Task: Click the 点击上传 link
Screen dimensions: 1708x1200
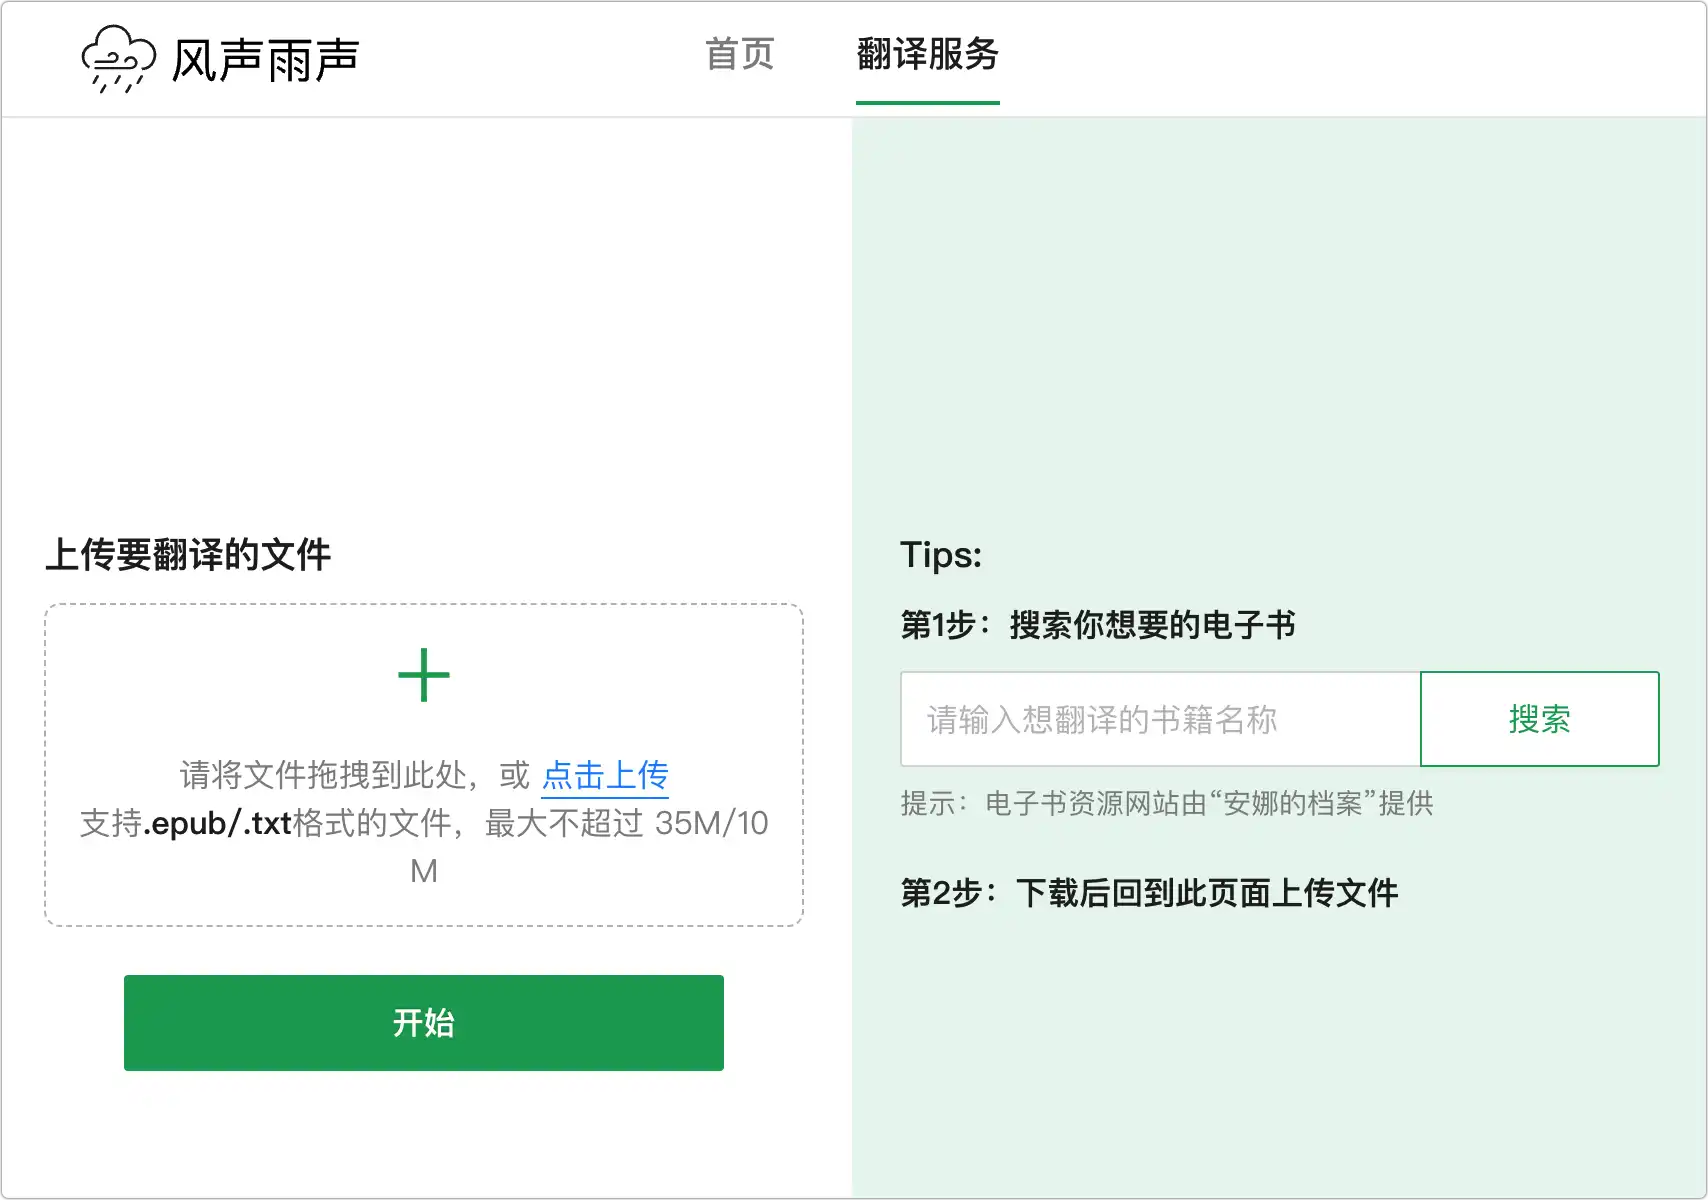Action: point(605,775)
